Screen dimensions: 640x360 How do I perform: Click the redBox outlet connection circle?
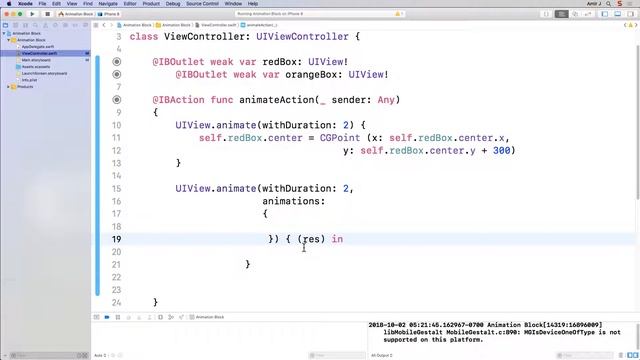click(117, 62)
